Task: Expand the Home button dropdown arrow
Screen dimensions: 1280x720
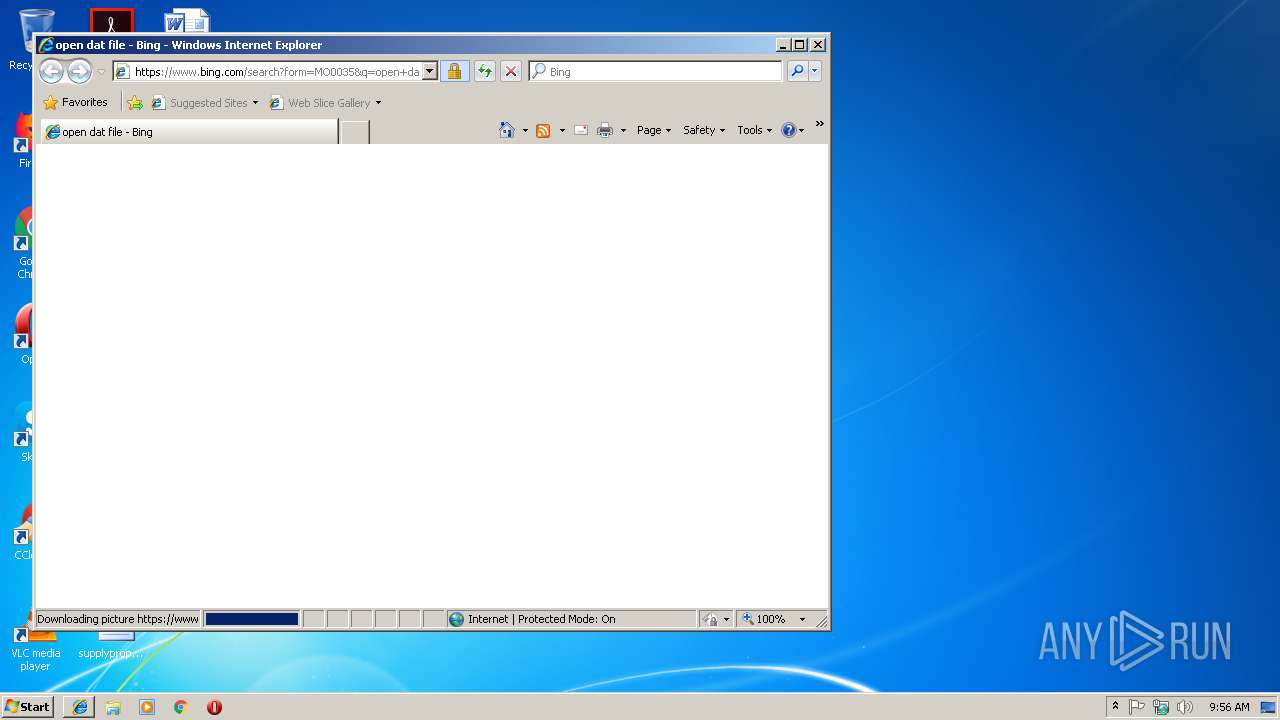Action: [525, 131]
